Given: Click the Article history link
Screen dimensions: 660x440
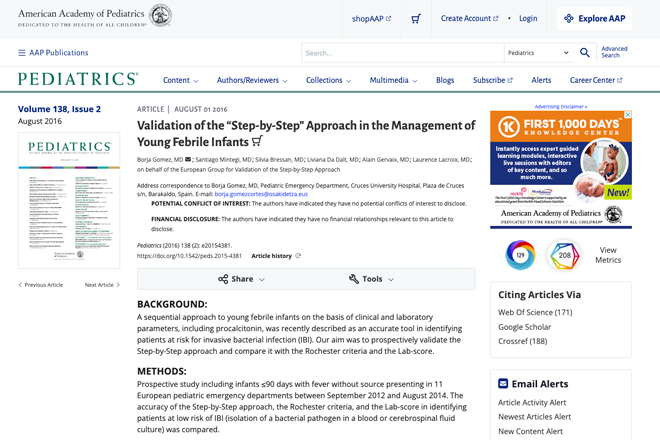Looking at the screenshot, I should pos(271,256).
